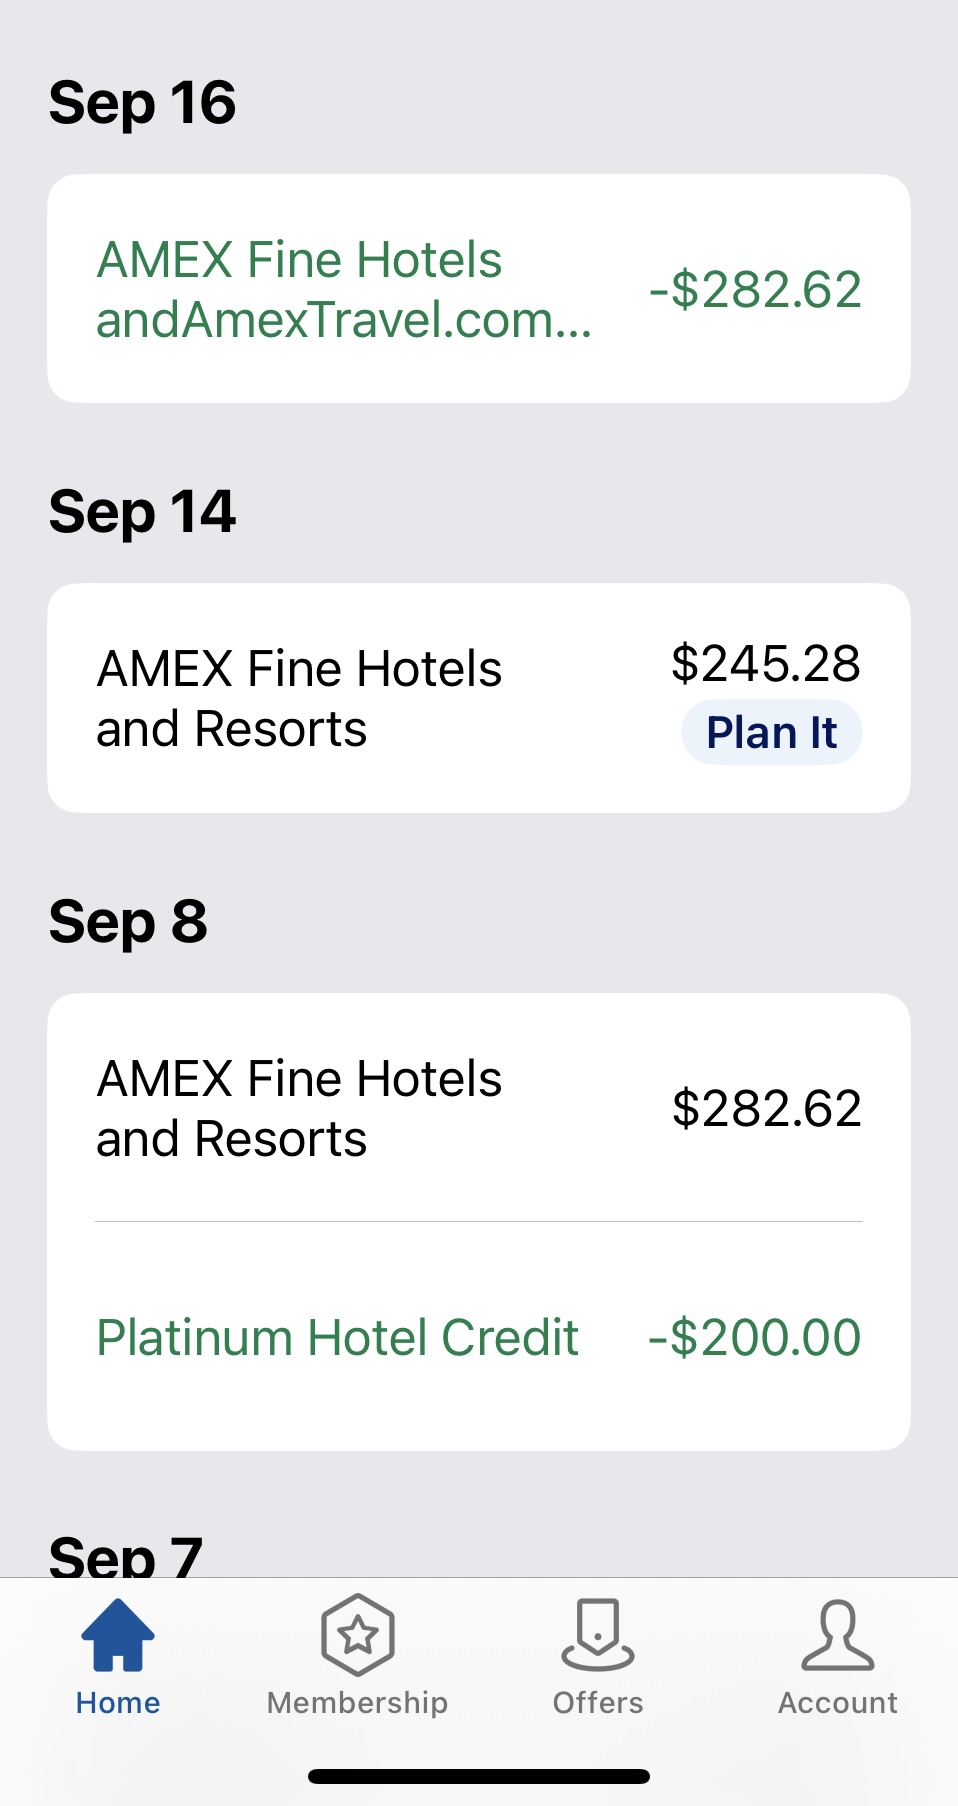Viewport: 958px width, 1806px height.
Task: Switch to the Membership tab label
Action: [x=357, y=1703]
